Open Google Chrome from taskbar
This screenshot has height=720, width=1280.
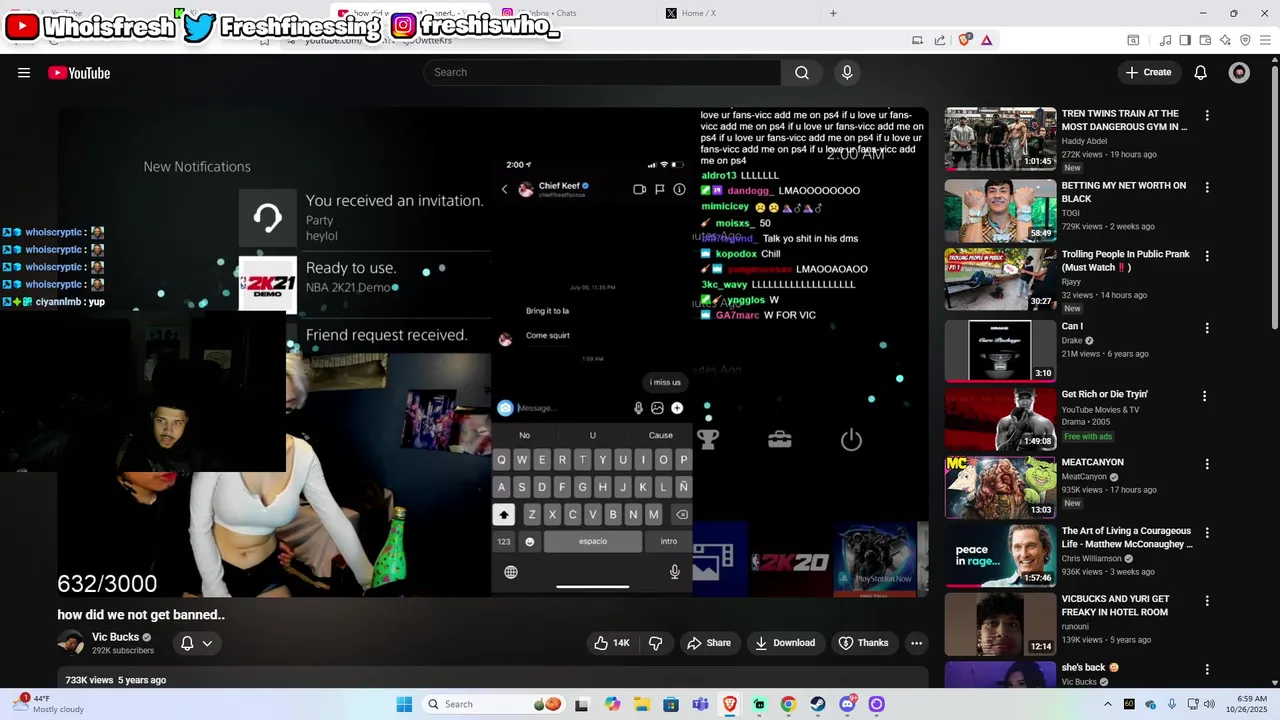(x=788, y=704)
